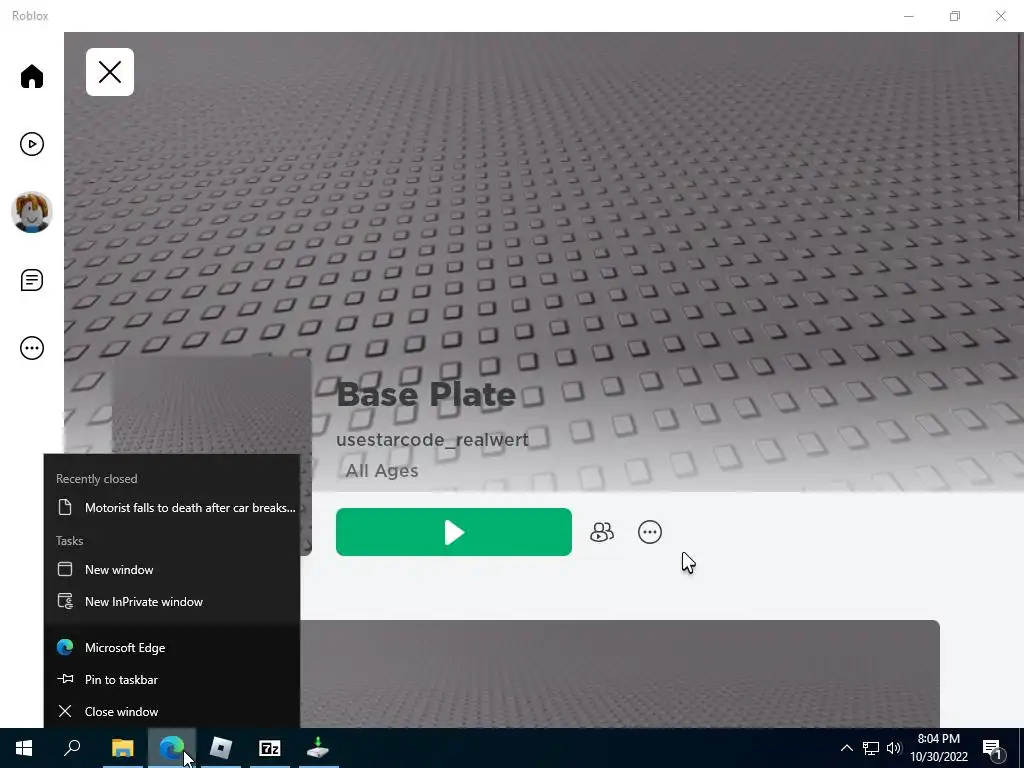Click the Roblox page vertical scrollbar

(x=1021, y=127)
